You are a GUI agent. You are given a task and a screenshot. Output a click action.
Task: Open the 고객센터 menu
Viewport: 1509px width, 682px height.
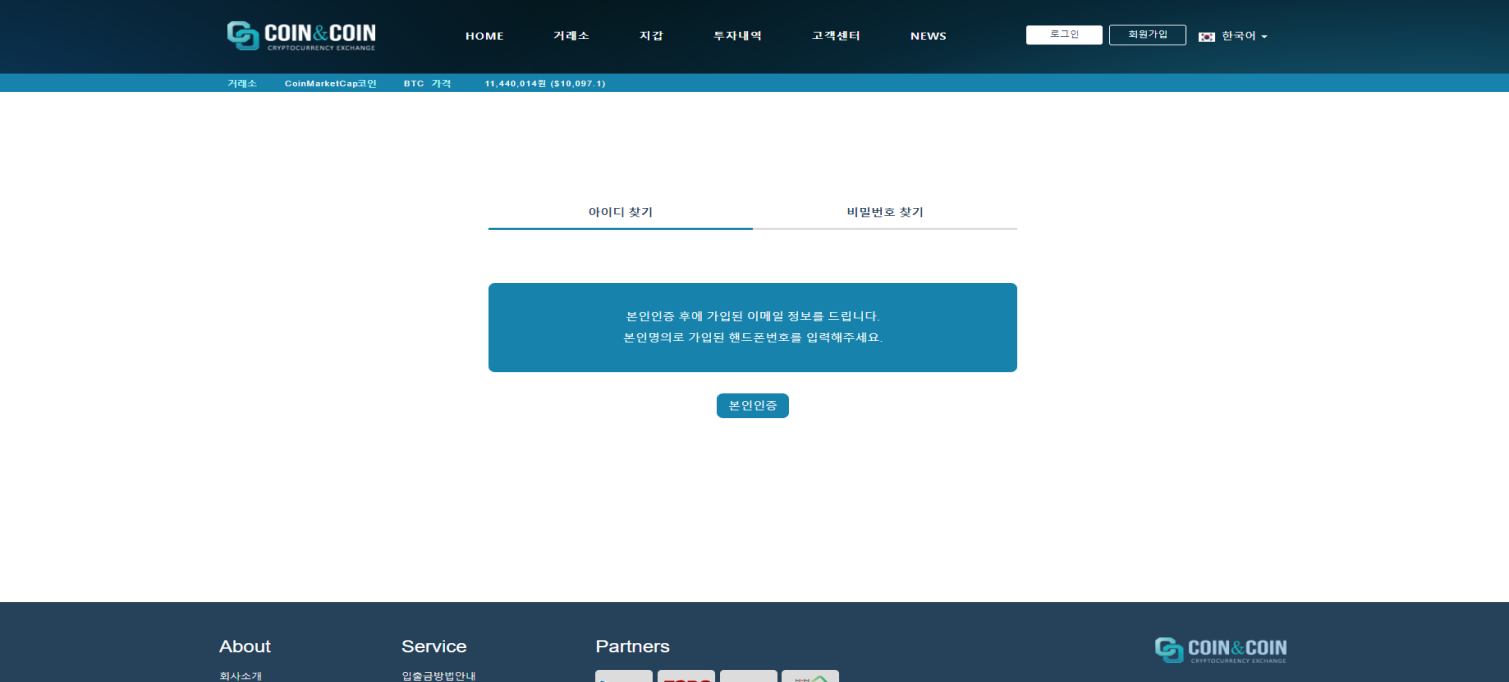836,36
